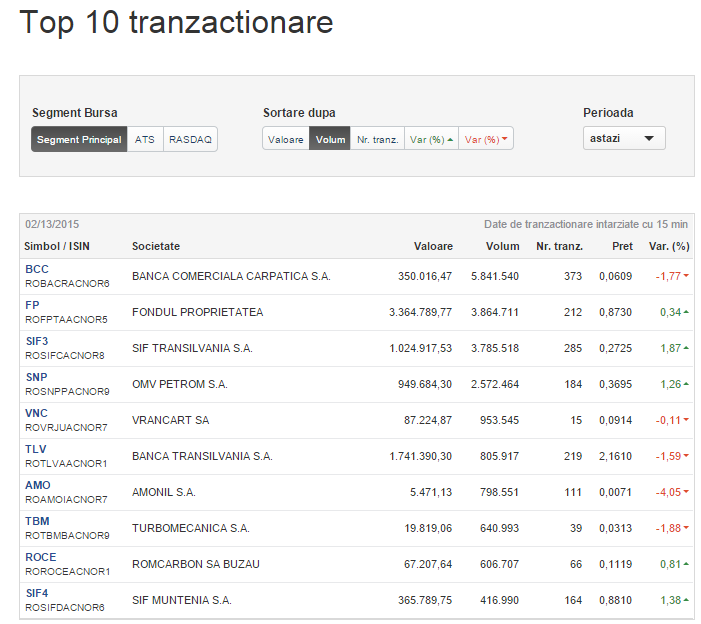
Task: Click the green up arrow next to 1,26
Action: tap(686, 384)
